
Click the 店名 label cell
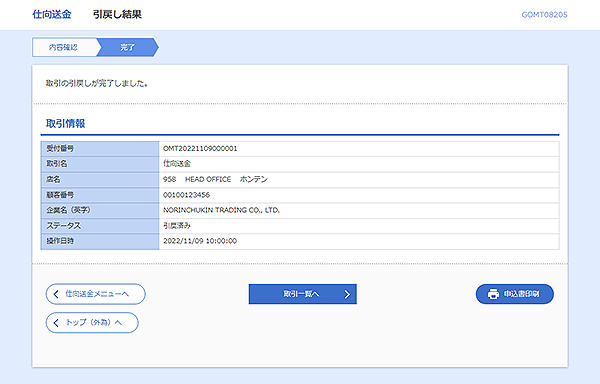point(100,180)
